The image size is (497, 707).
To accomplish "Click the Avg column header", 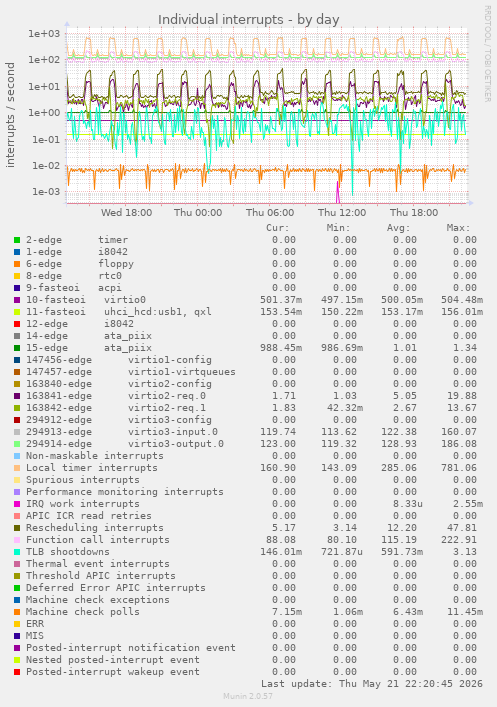I will tap(399, 228).
